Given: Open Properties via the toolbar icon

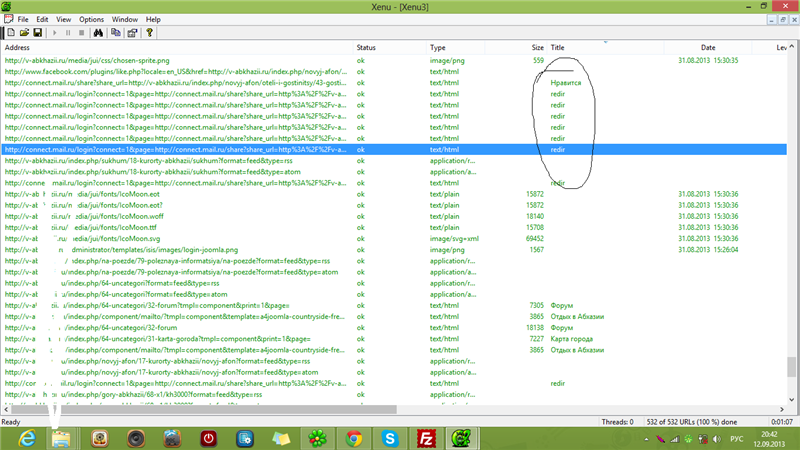Looking at the screenshot, I should pos(131,32).
